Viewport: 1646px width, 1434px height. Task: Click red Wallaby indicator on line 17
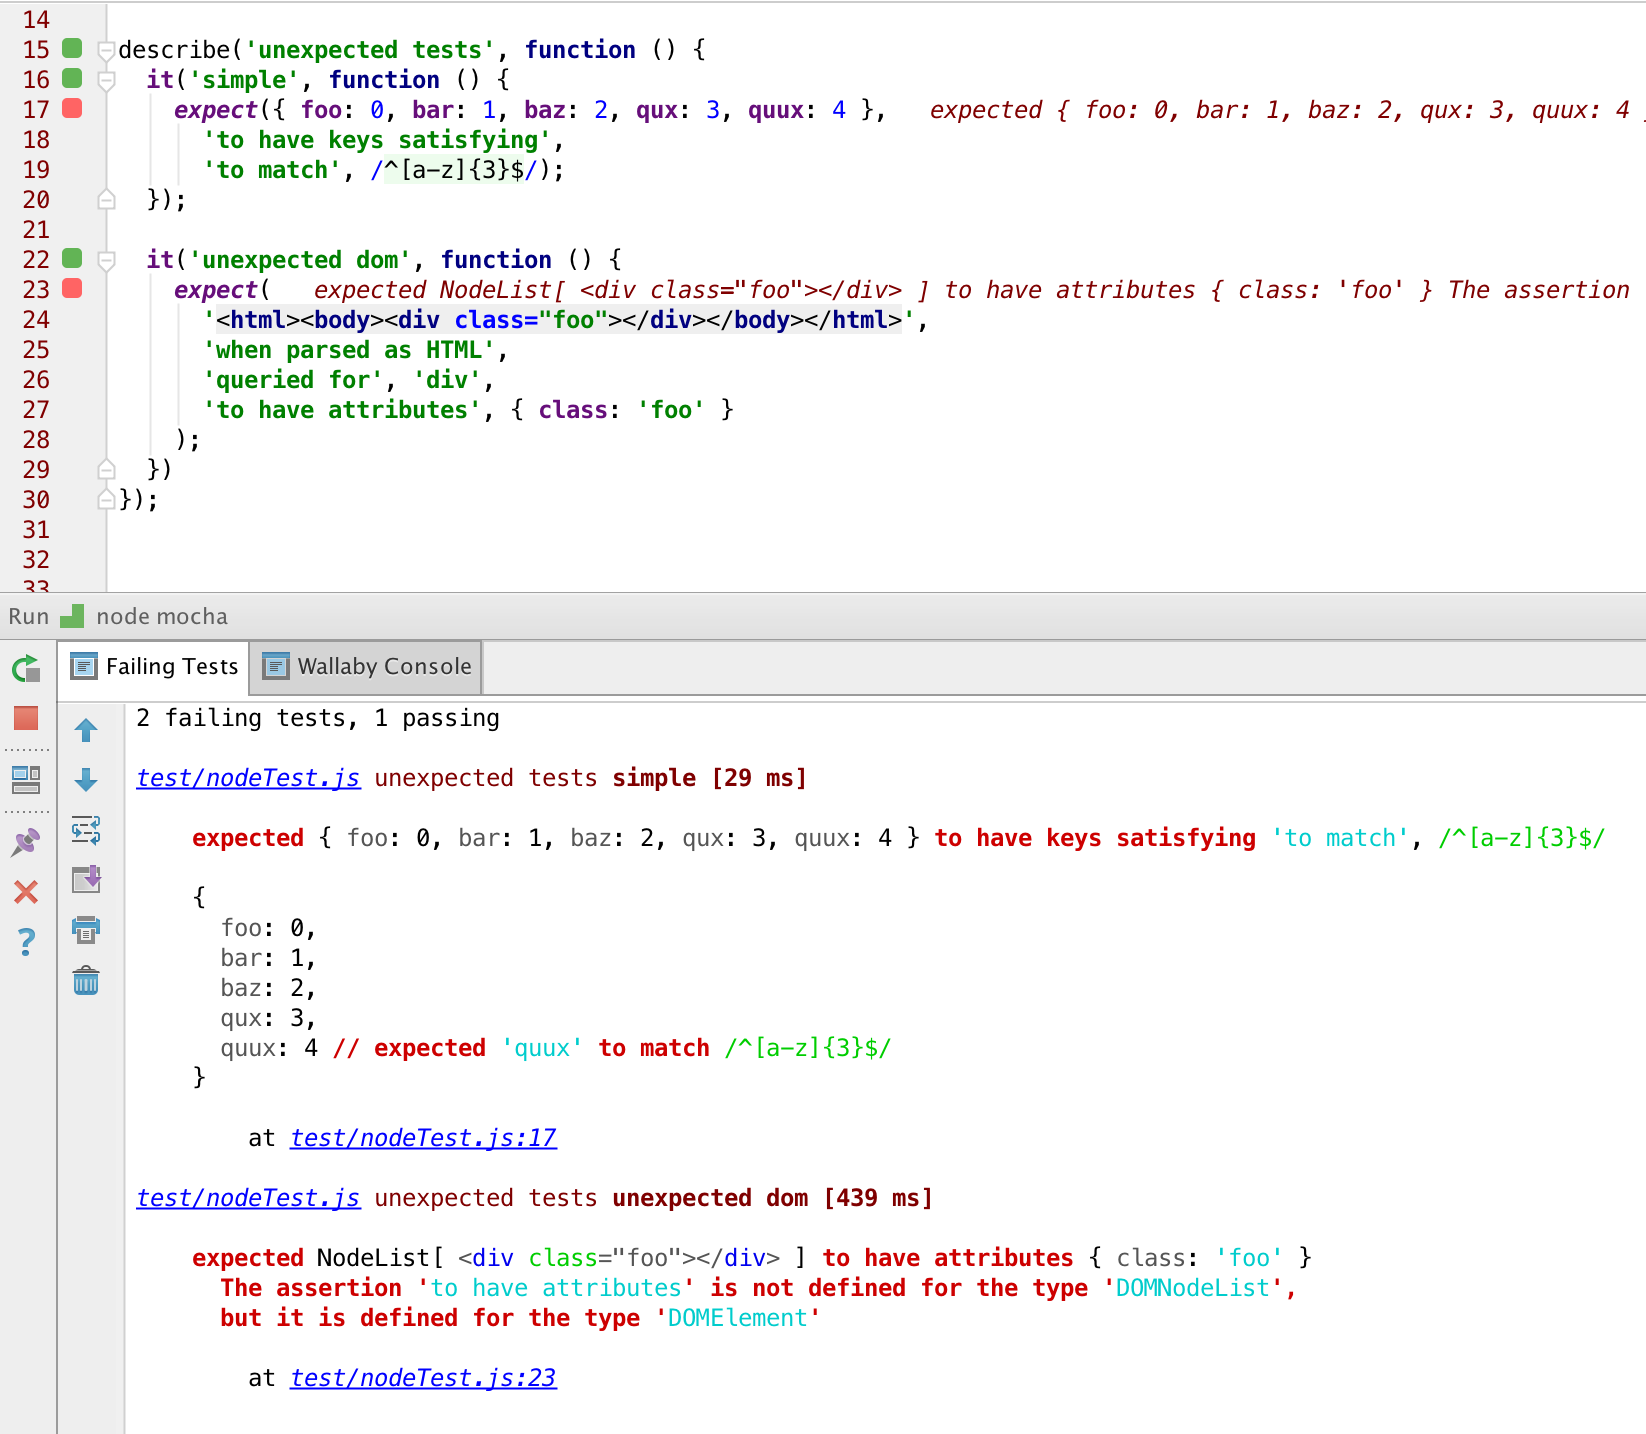coord(72,108)
